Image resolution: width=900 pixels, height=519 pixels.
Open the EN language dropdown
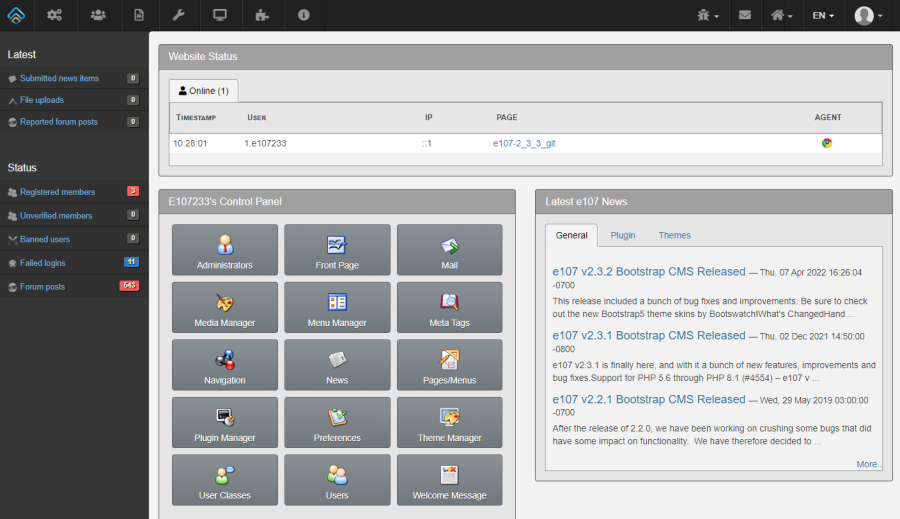(x=823, y=16)
